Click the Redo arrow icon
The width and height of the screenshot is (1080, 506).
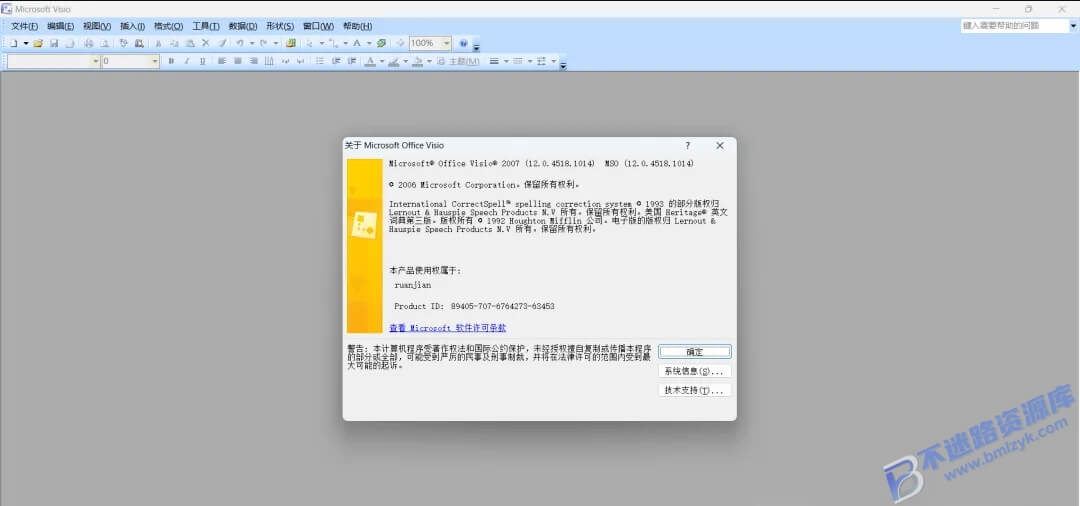tap(263, 43)
